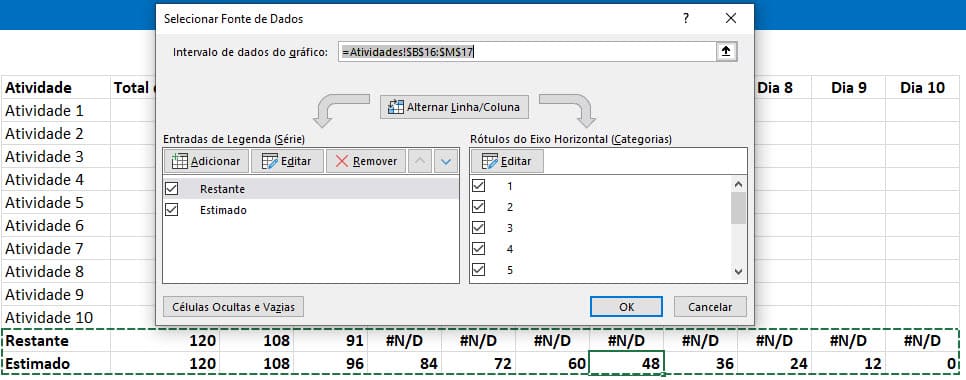Select Estimado cell with value 12
The height and width of the screenshot is (380, 966).
848,363
